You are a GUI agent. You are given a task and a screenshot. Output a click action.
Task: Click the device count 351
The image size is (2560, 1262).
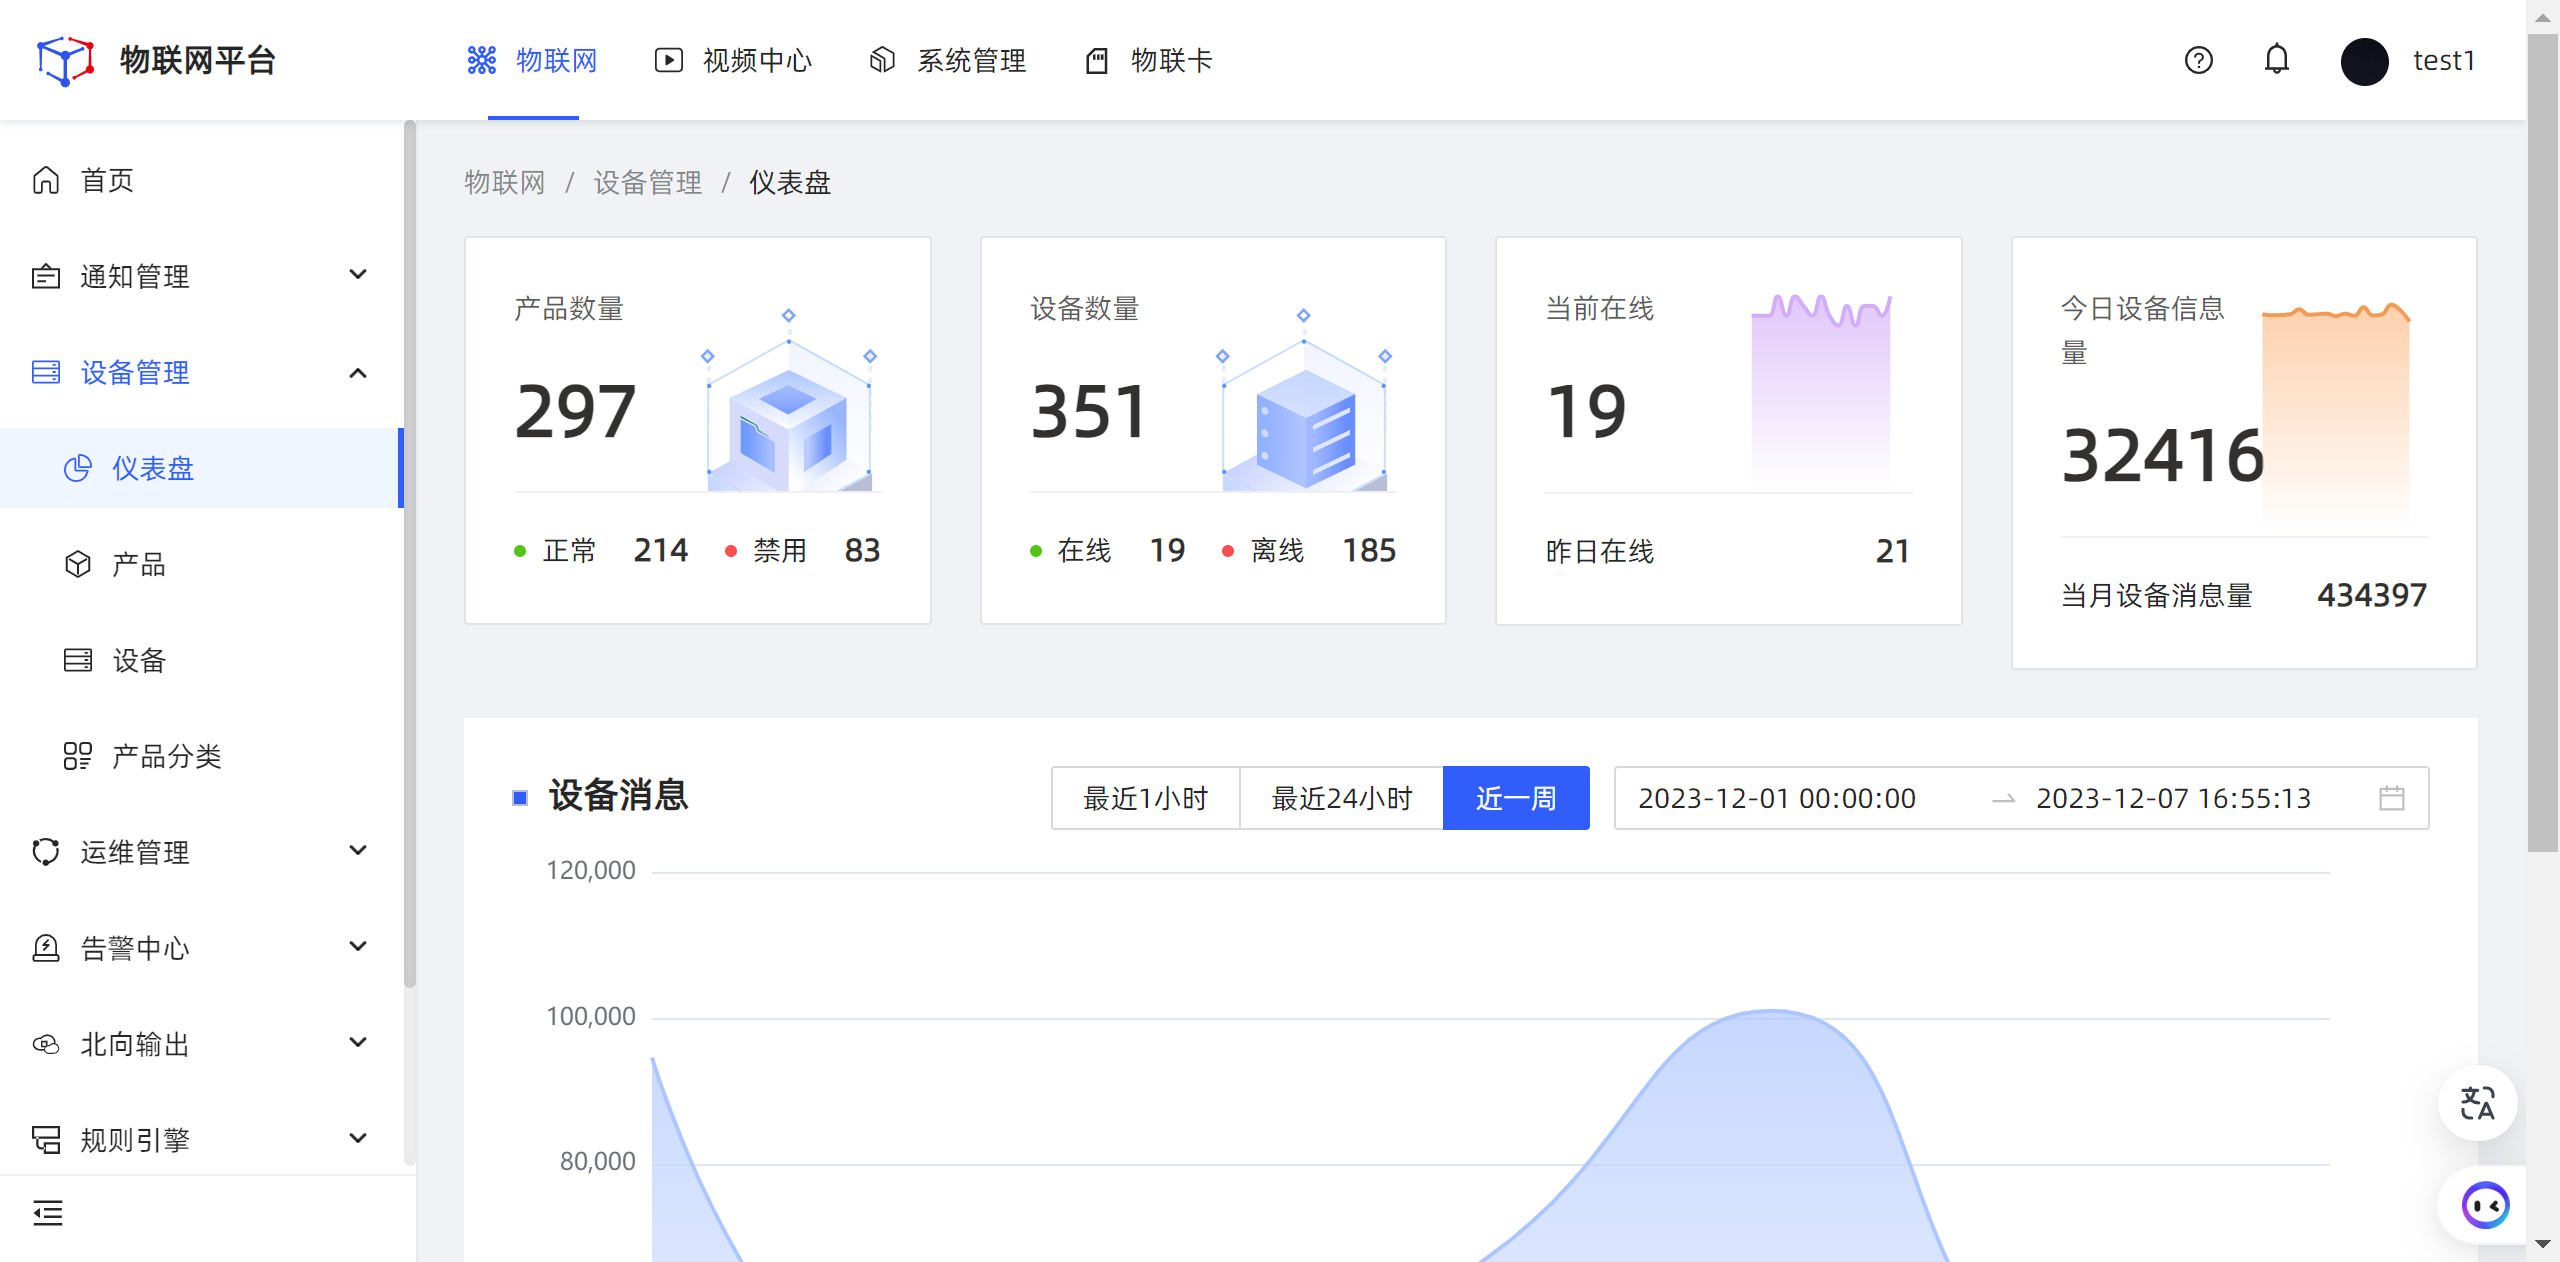tap(1089, 412)
